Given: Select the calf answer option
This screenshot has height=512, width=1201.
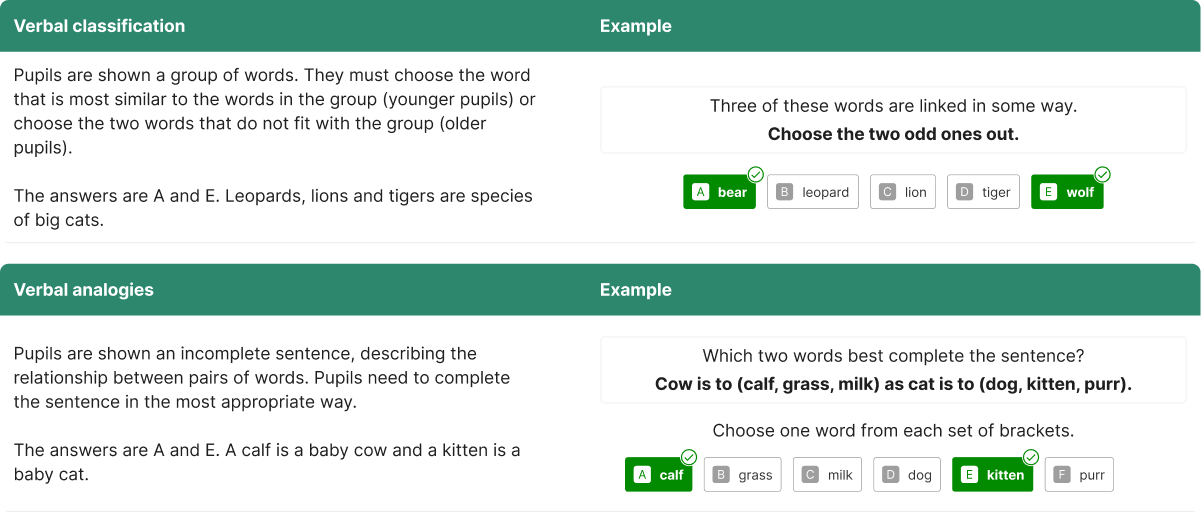Looking at the screenshot, I should pos(659,475).
